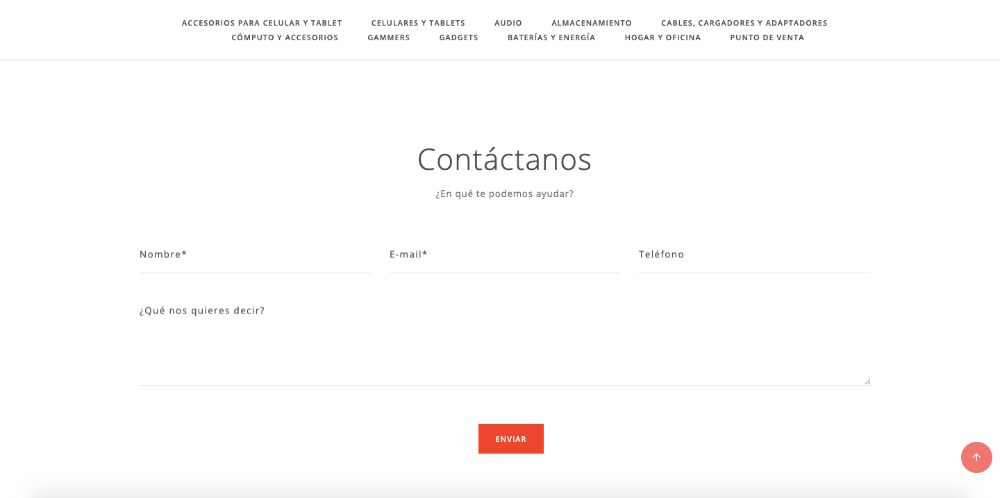Click the '¿En qué te podemos ayudar?' subtitle
The height and width of the screenshot is (498, 1000).
click(x=504, y=194)
